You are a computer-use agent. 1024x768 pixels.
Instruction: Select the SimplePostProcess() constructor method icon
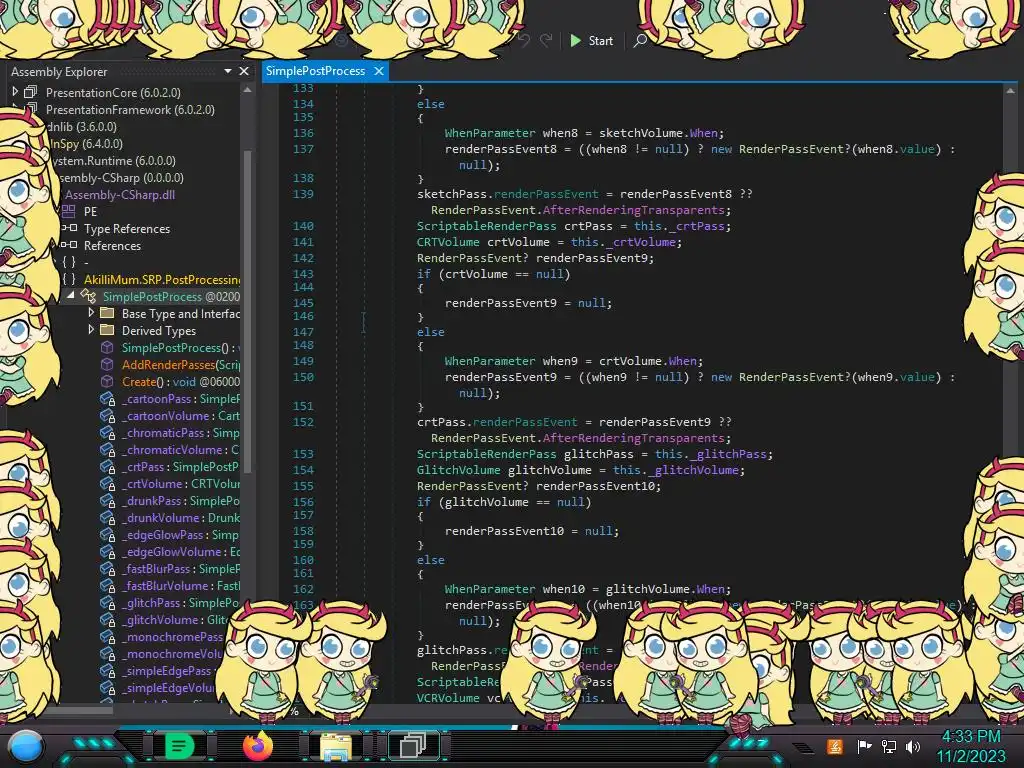click(x=107, y=347)
